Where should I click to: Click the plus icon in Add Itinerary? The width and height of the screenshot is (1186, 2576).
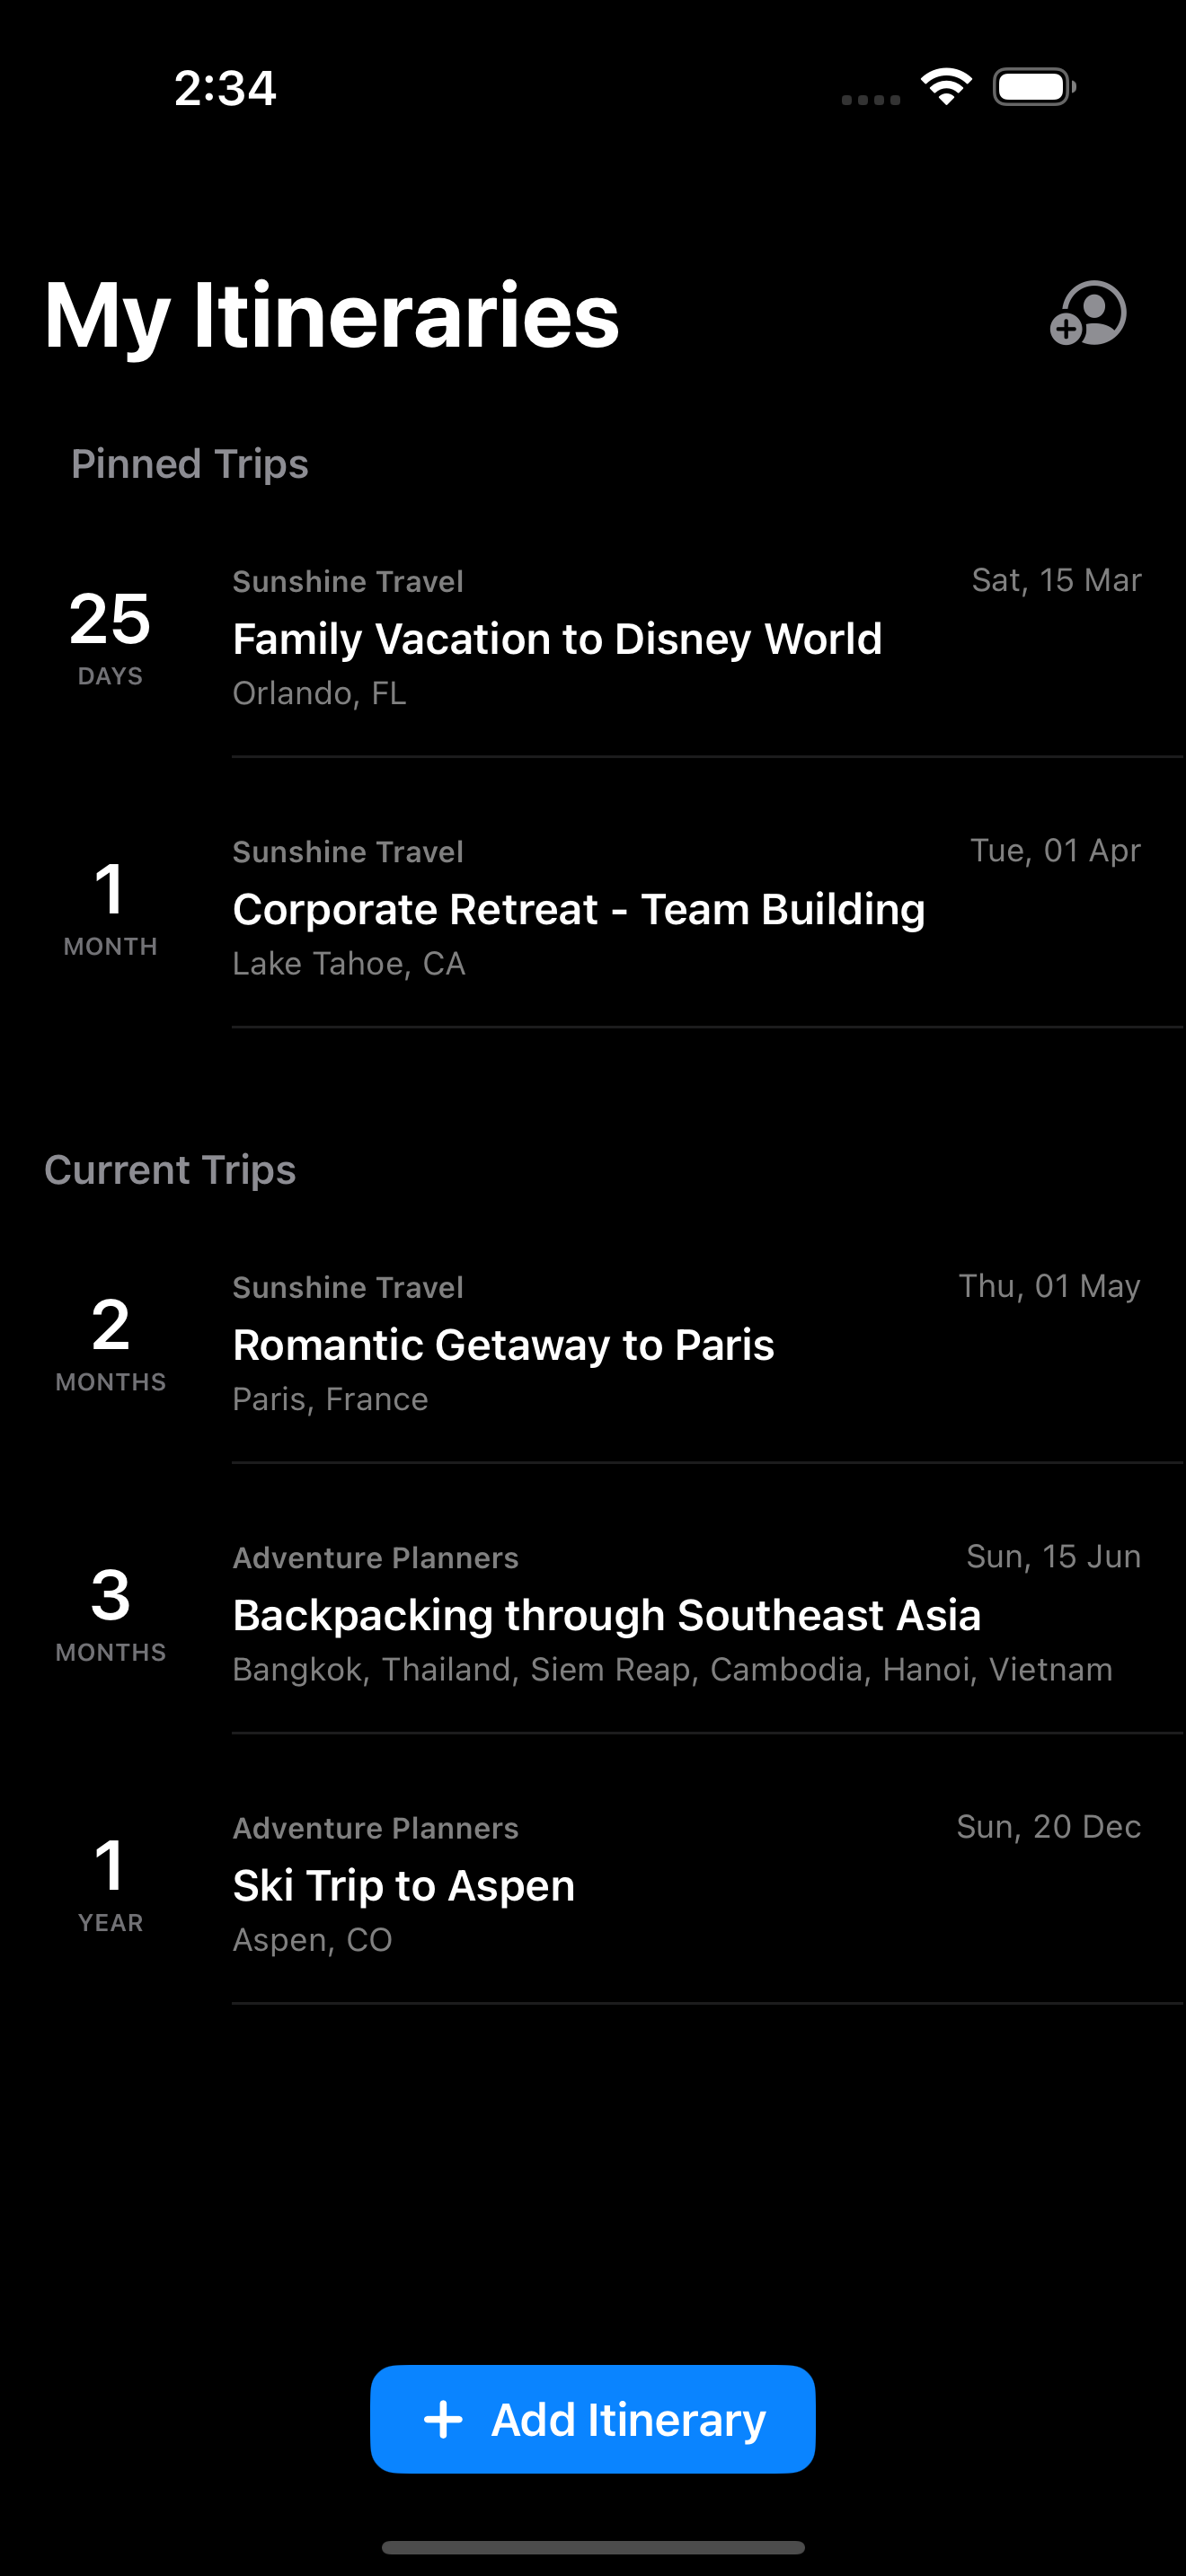443,2419
